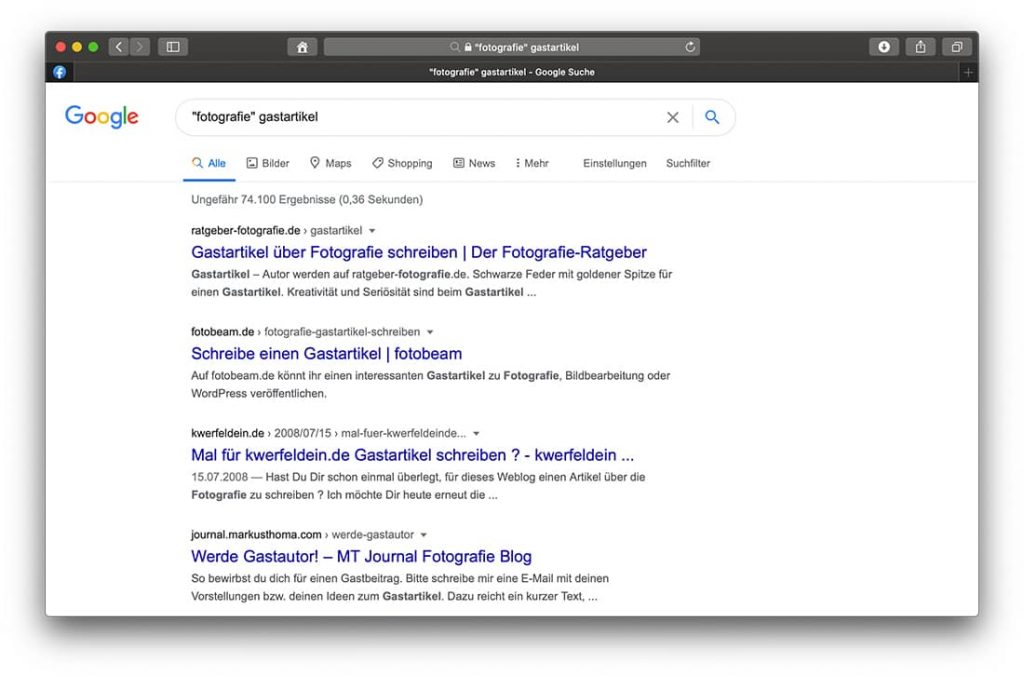
Task: Show all tabs overview icon
Action: pyautogui.click(x=957, y=47)
